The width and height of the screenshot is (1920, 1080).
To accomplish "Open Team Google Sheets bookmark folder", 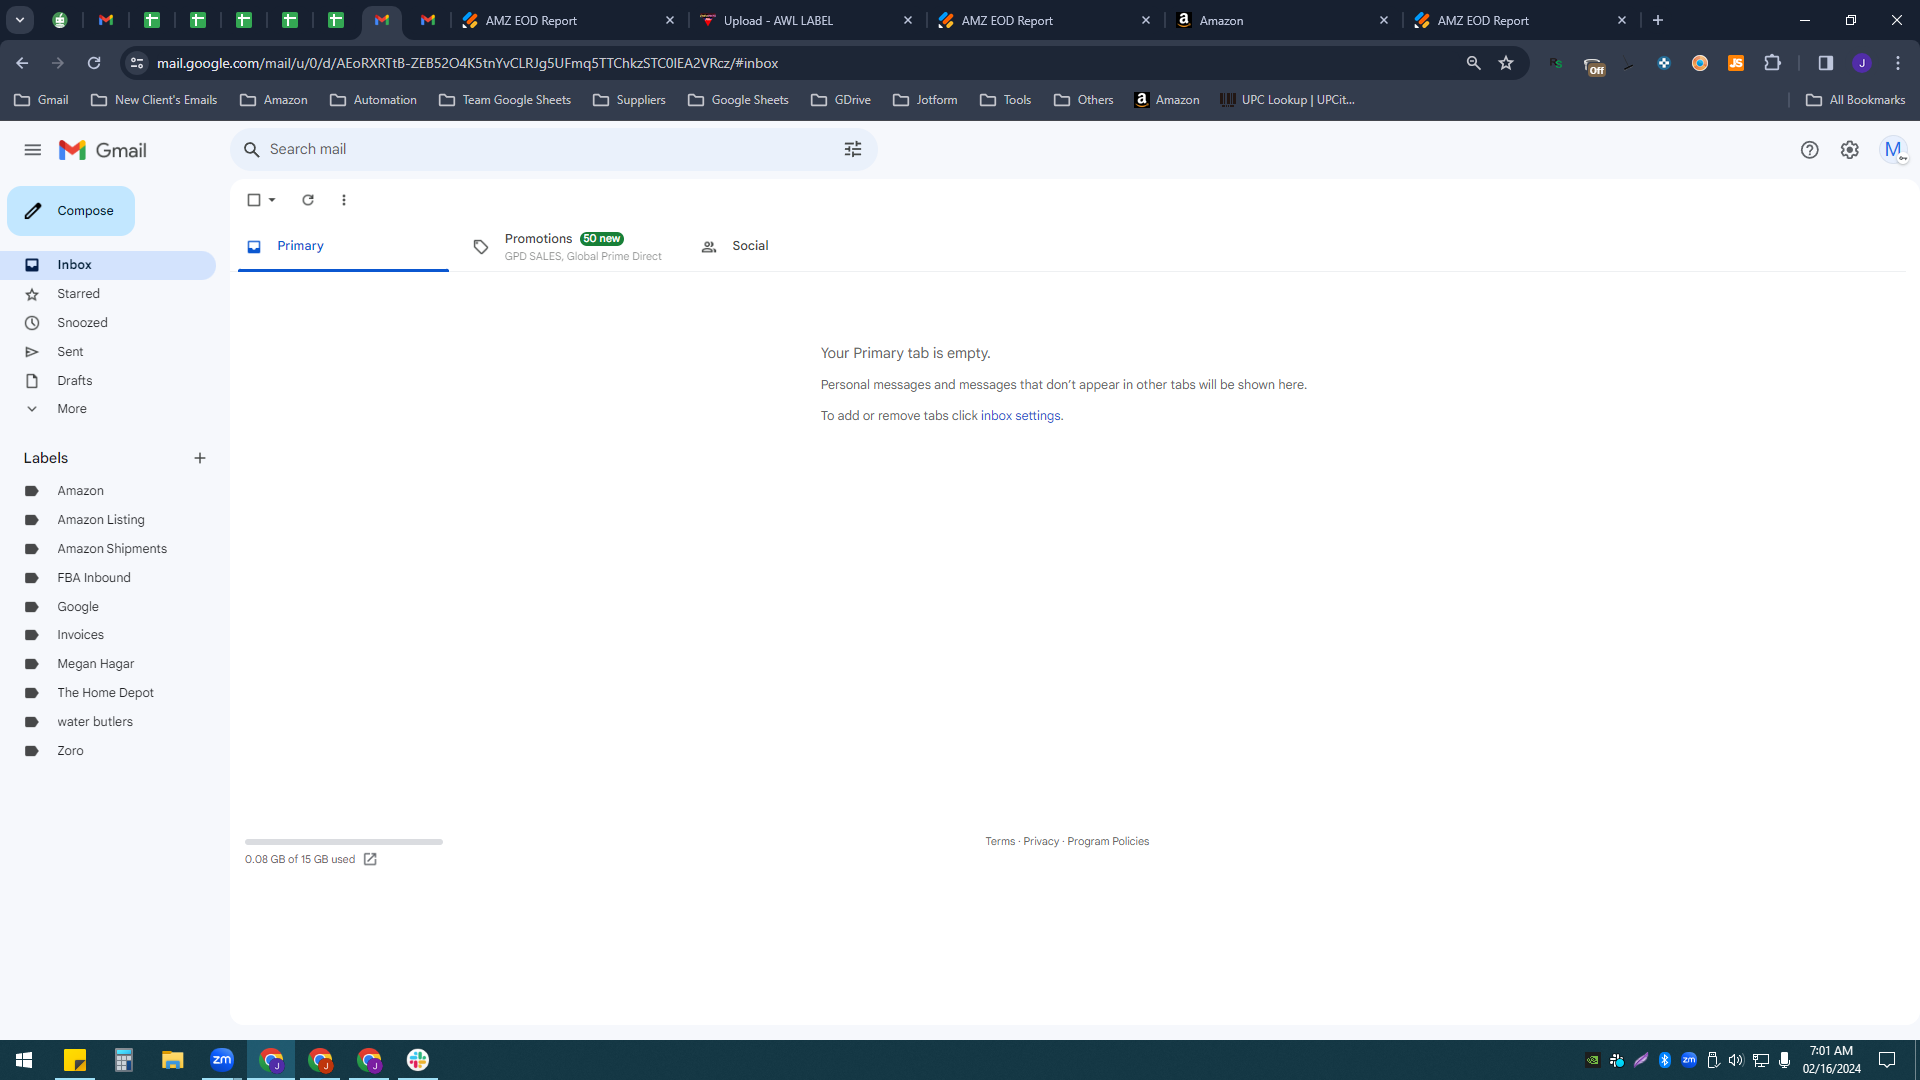I will click(x=505, y=100).
